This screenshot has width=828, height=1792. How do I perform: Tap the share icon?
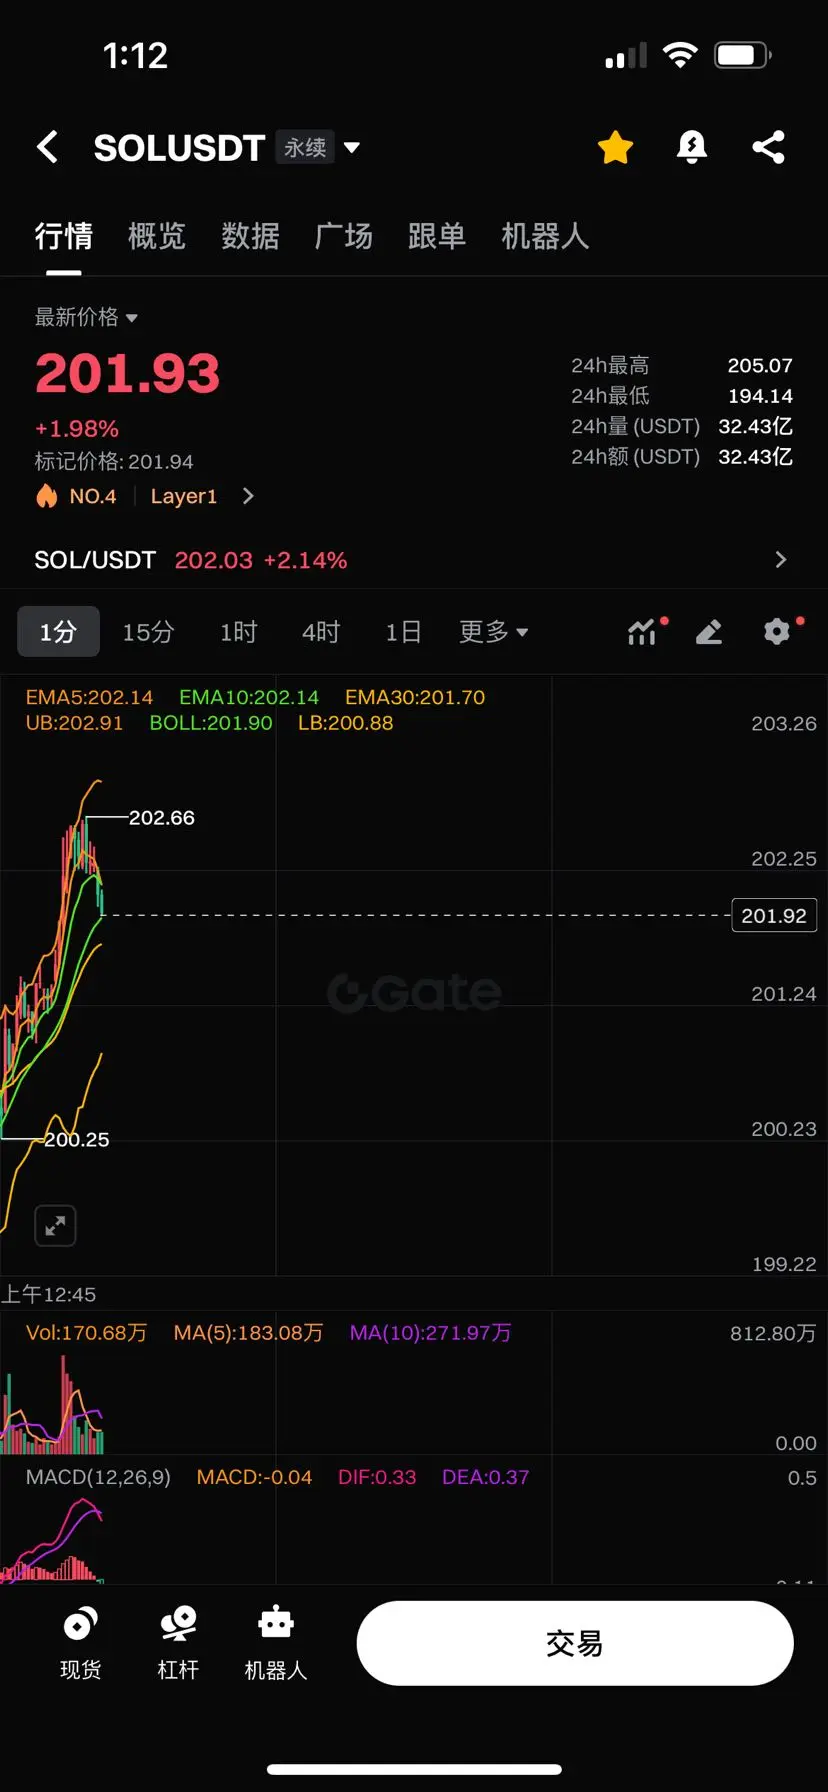pos(768,147)
